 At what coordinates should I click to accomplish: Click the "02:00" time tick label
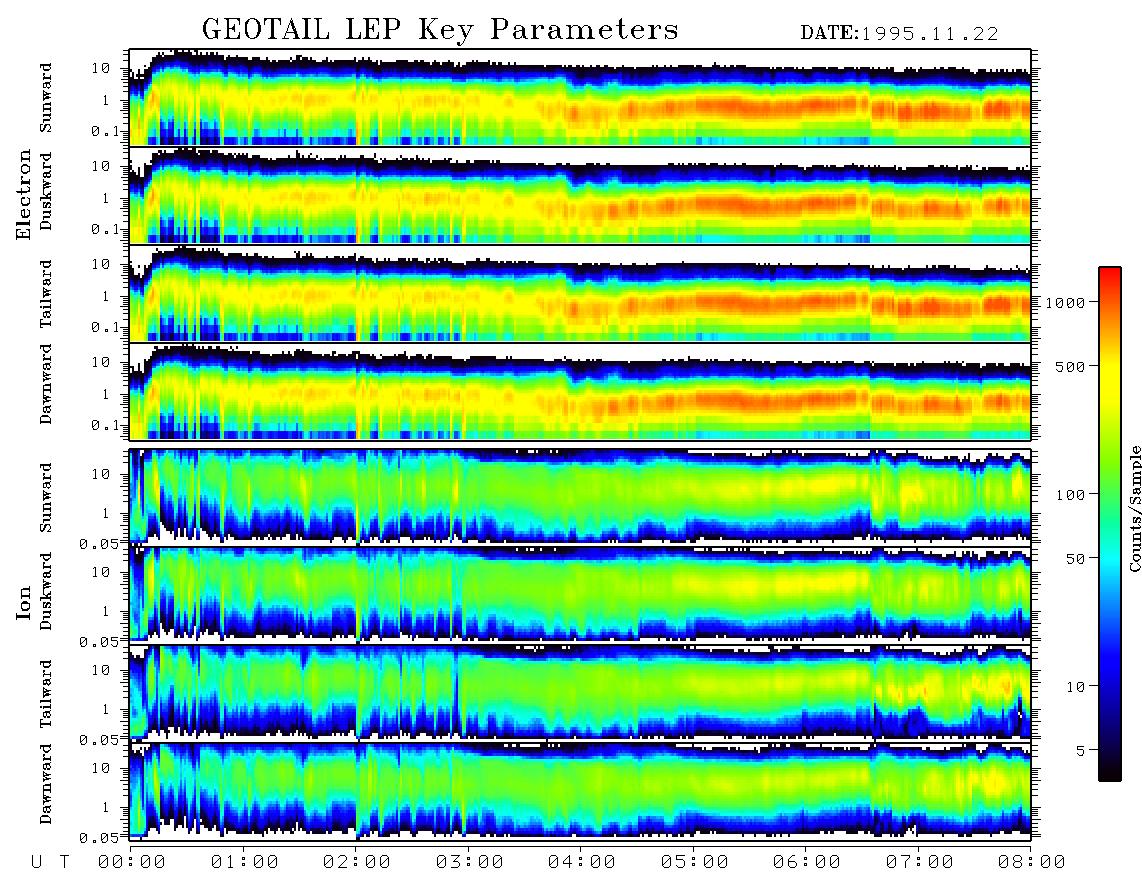357,862
